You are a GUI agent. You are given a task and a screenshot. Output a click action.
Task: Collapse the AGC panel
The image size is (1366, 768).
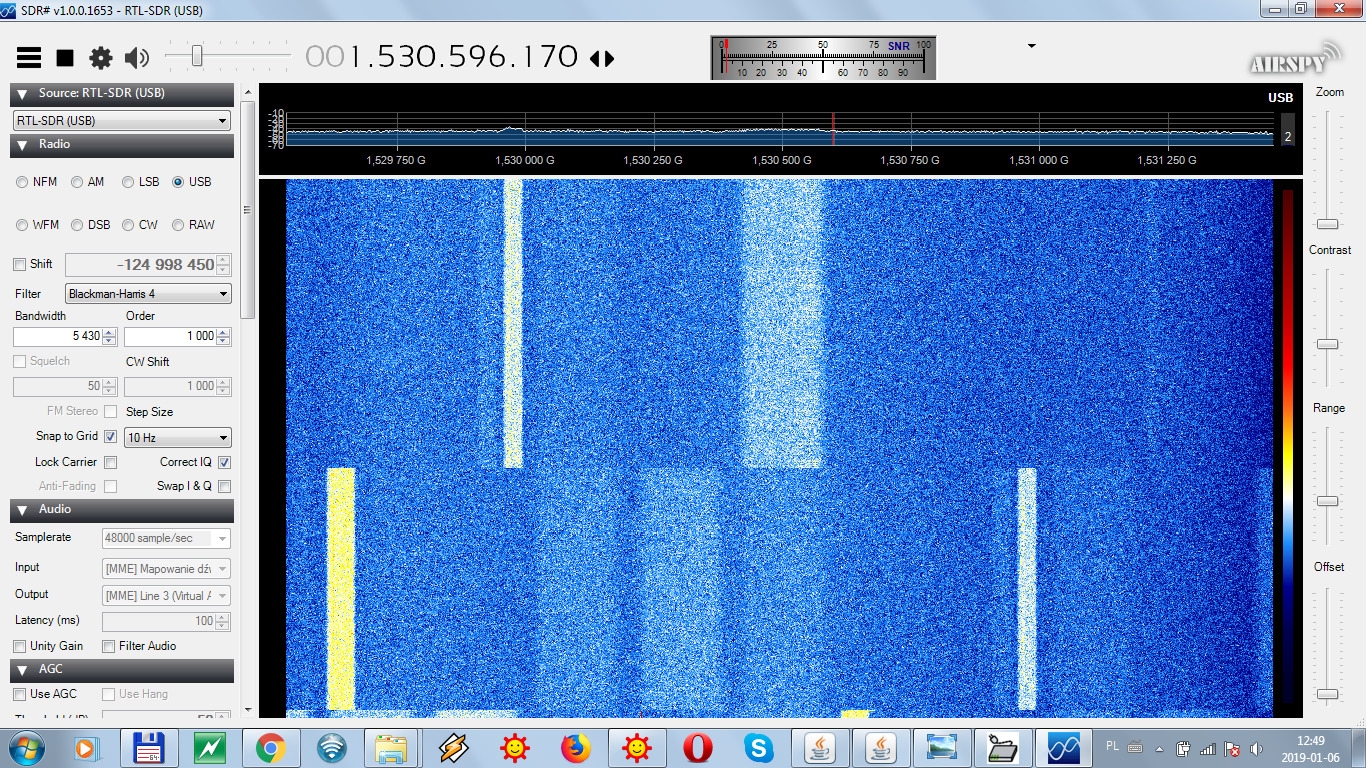(23, 670)
